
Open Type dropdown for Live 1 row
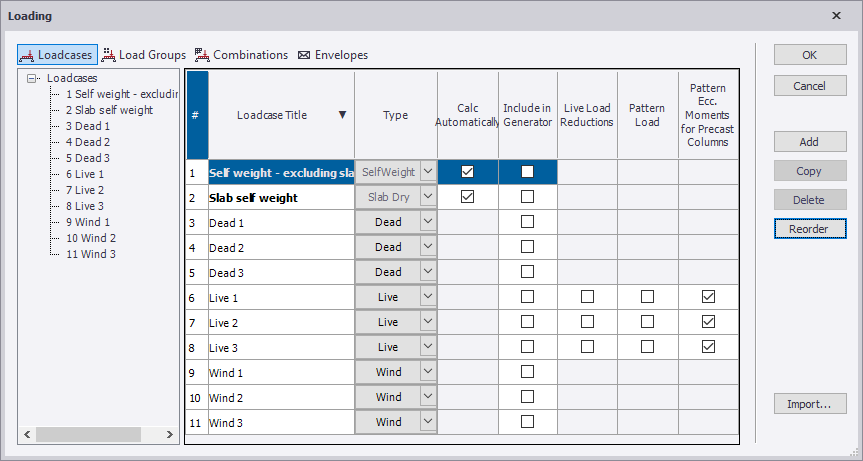click(x=428, y=297)
